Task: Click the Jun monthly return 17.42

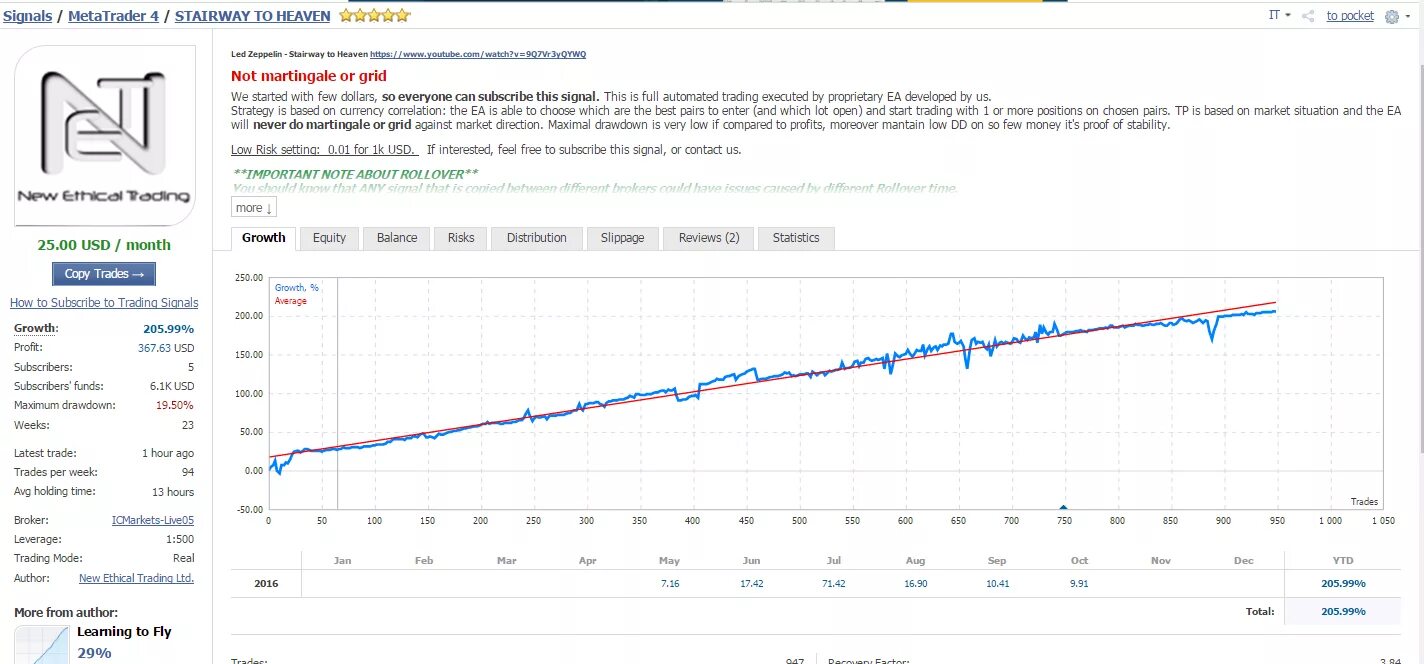Action: pos(752,583)
